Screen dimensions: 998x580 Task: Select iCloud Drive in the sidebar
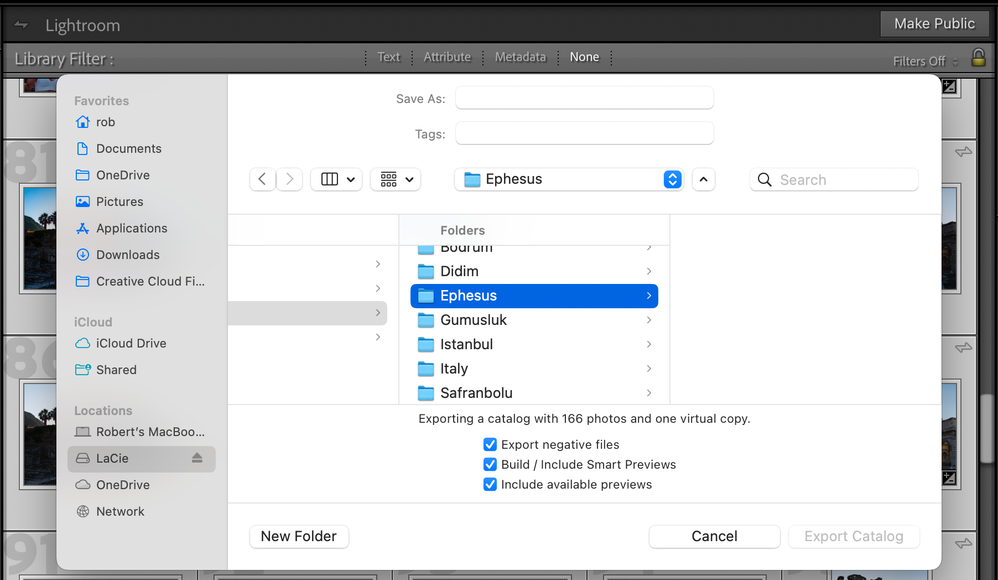pos(131,343)
